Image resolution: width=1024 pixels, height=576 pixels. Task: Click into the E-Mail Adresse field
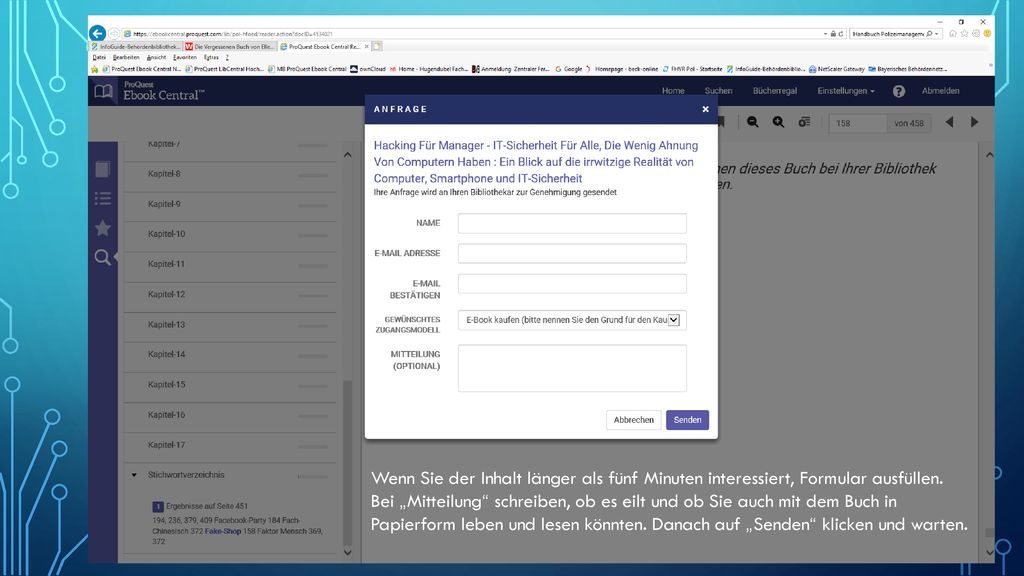pyautogui.click(x=572, y=253)
